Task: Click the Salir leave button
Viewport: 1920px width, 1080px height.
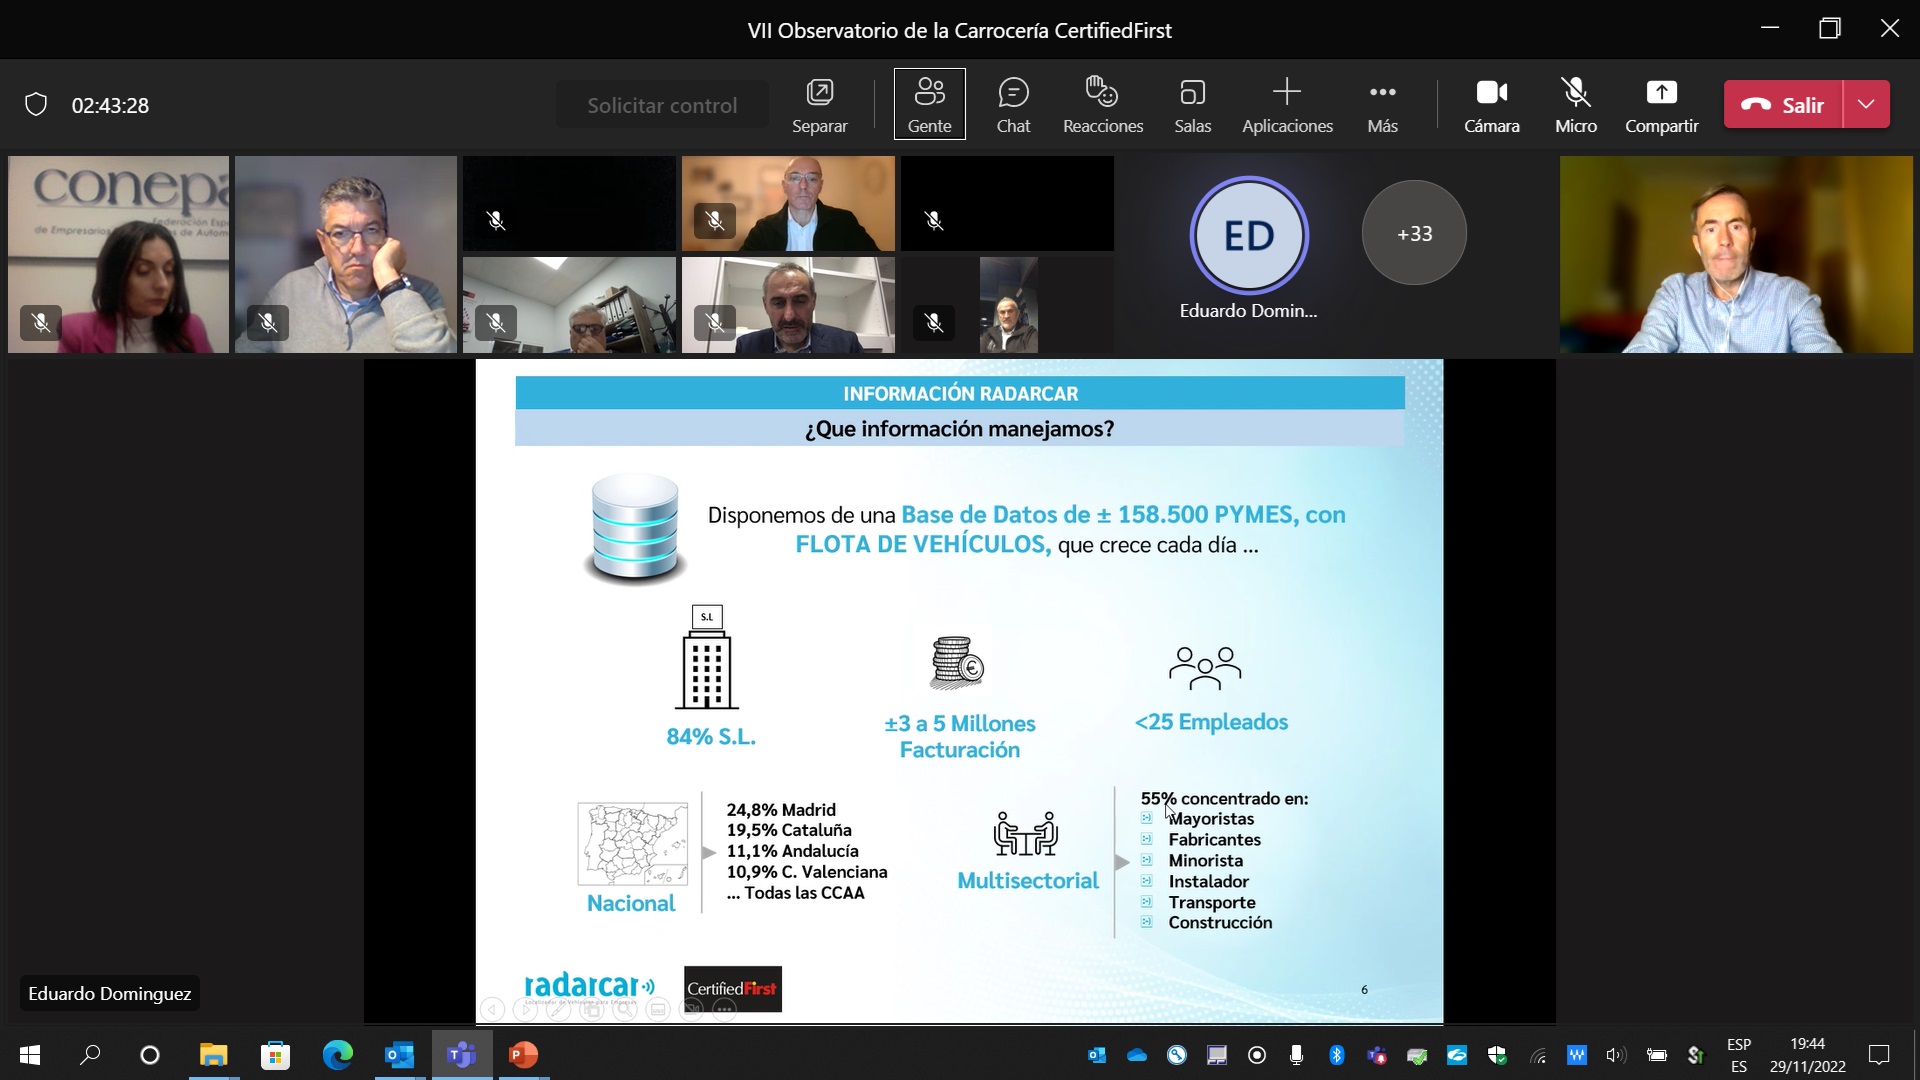Action: tap(1783, 105)
